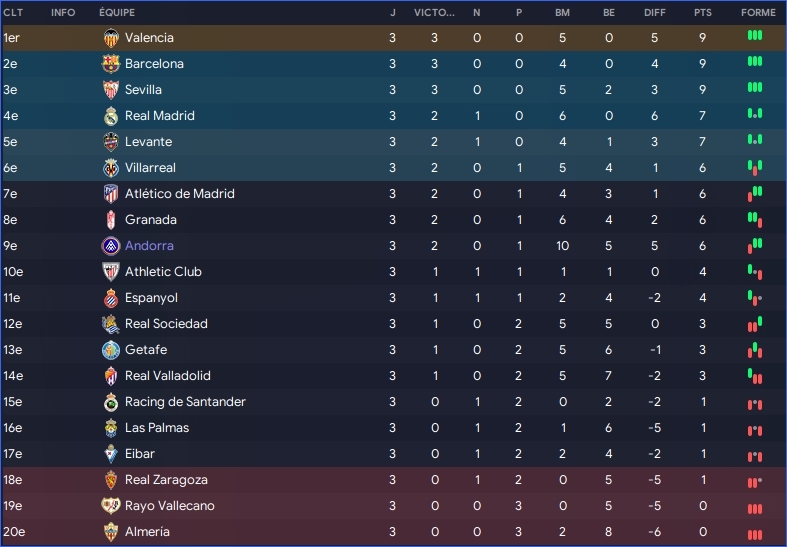Screen dimensions: 787x547
Task: Sort table by DIFF column header
Action: click(654, 13)
